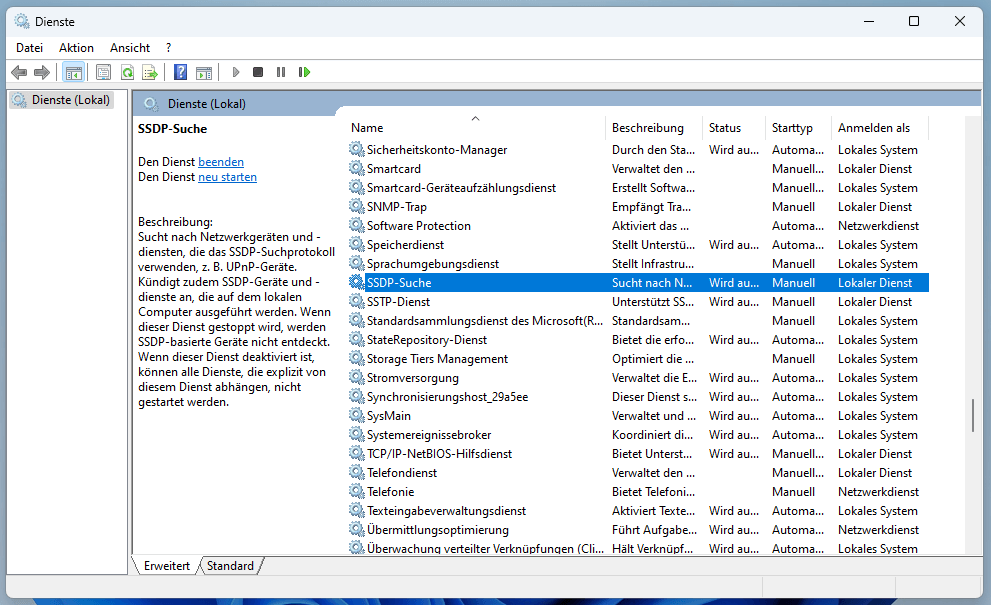Stop the service with the stop icon
This screenshot has width=991, height=605.
[x=258, y=72]
